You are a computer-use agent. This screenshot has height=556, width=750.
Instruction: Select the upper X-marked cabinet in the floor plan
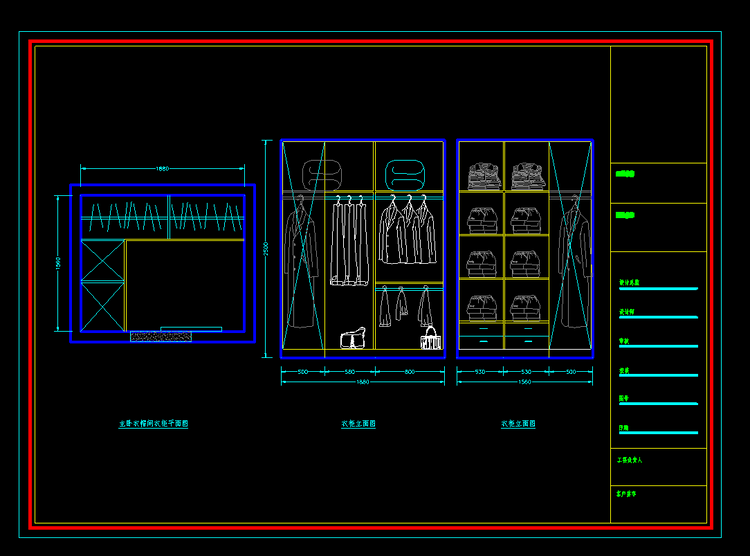[102, 260]
